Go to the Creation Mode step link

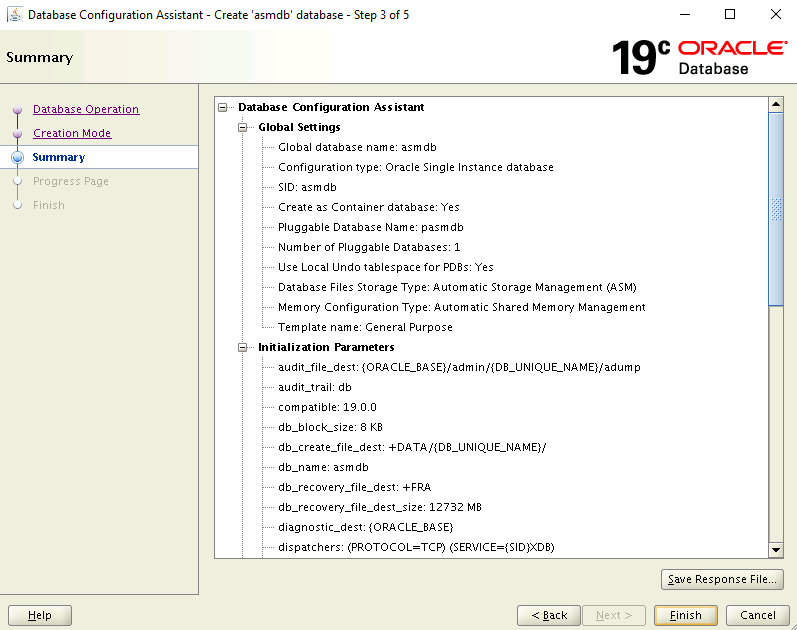[72, 133]
